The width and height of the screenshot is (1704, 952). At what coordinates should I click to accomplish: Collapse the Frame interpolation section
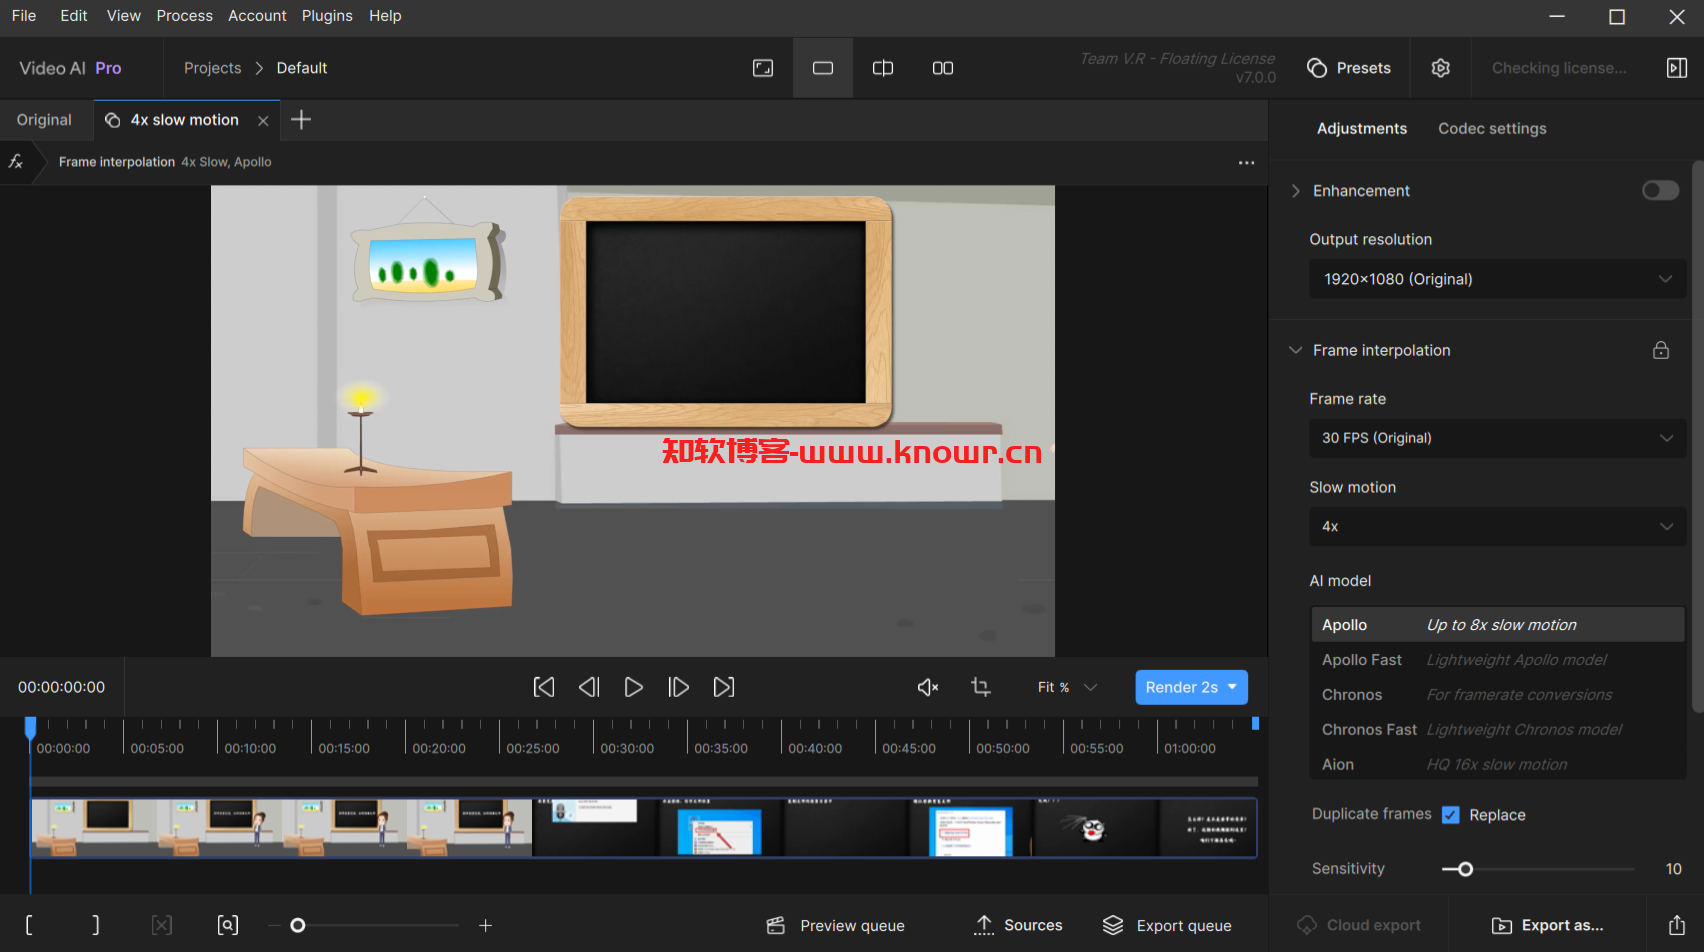pos(1296,350)
